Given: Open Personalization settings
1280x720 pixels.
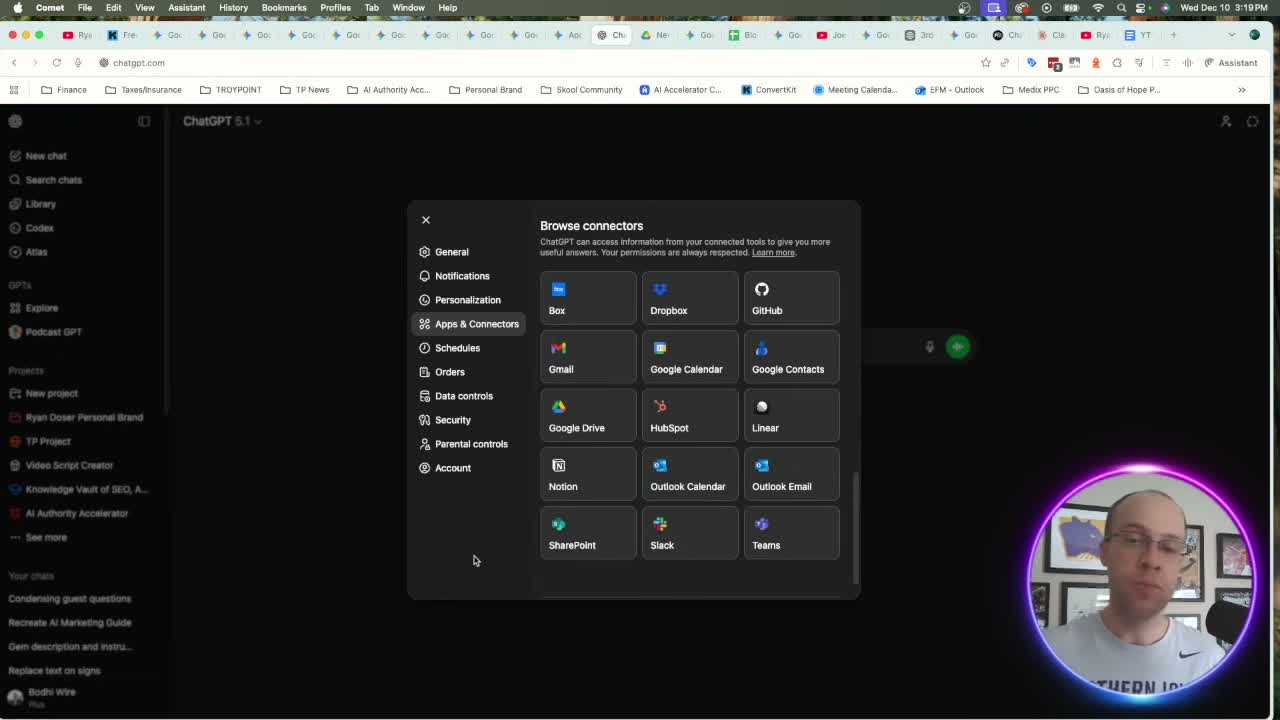Looking at the screenshot, I should click(x=468, y=300).
